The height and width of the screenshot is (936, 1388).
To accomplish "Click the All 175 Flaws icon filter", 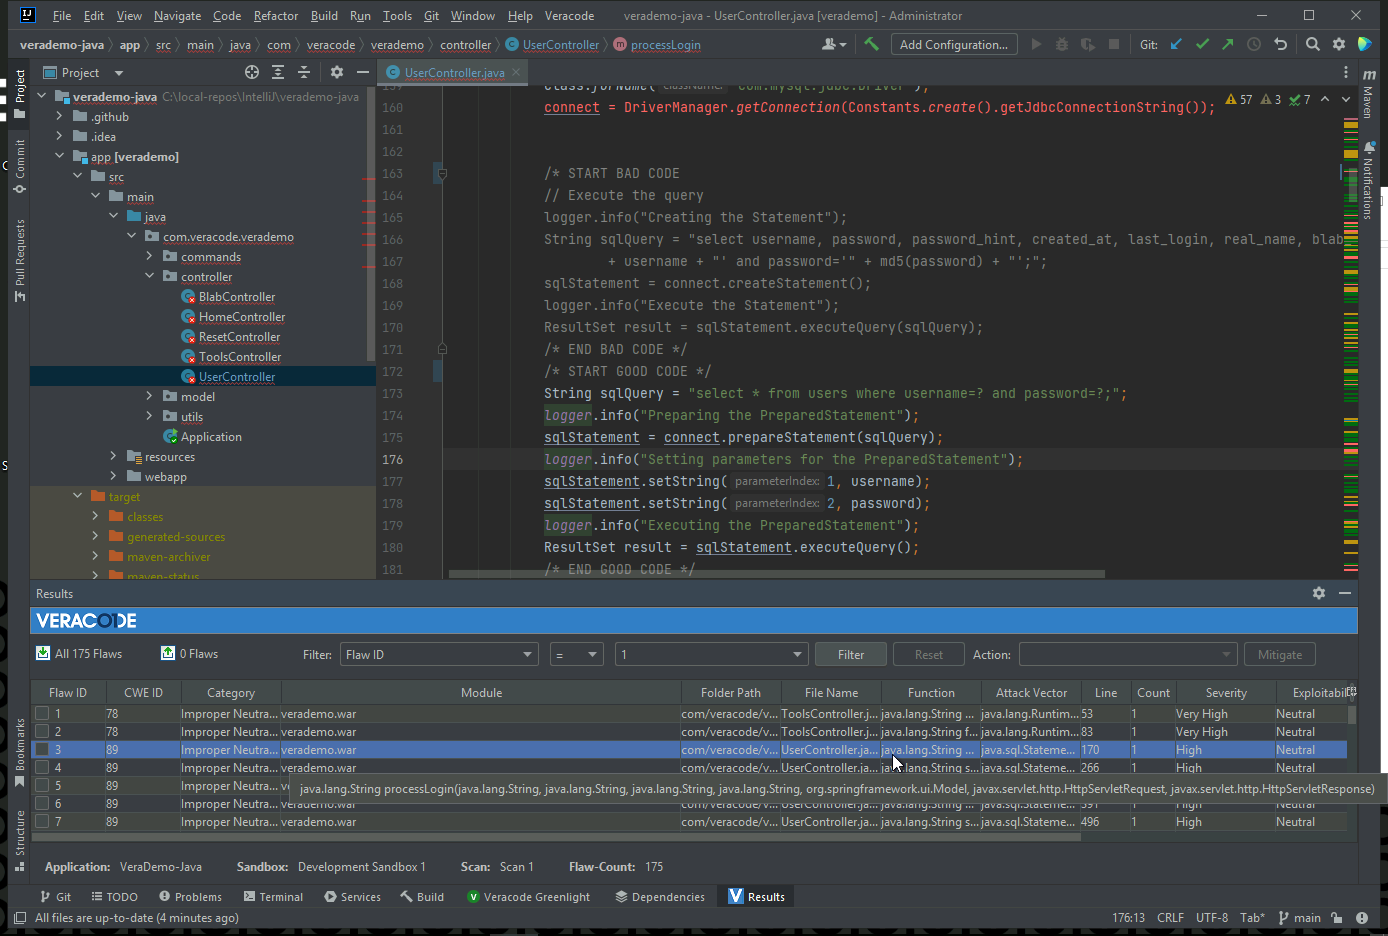I will [43, 653].
